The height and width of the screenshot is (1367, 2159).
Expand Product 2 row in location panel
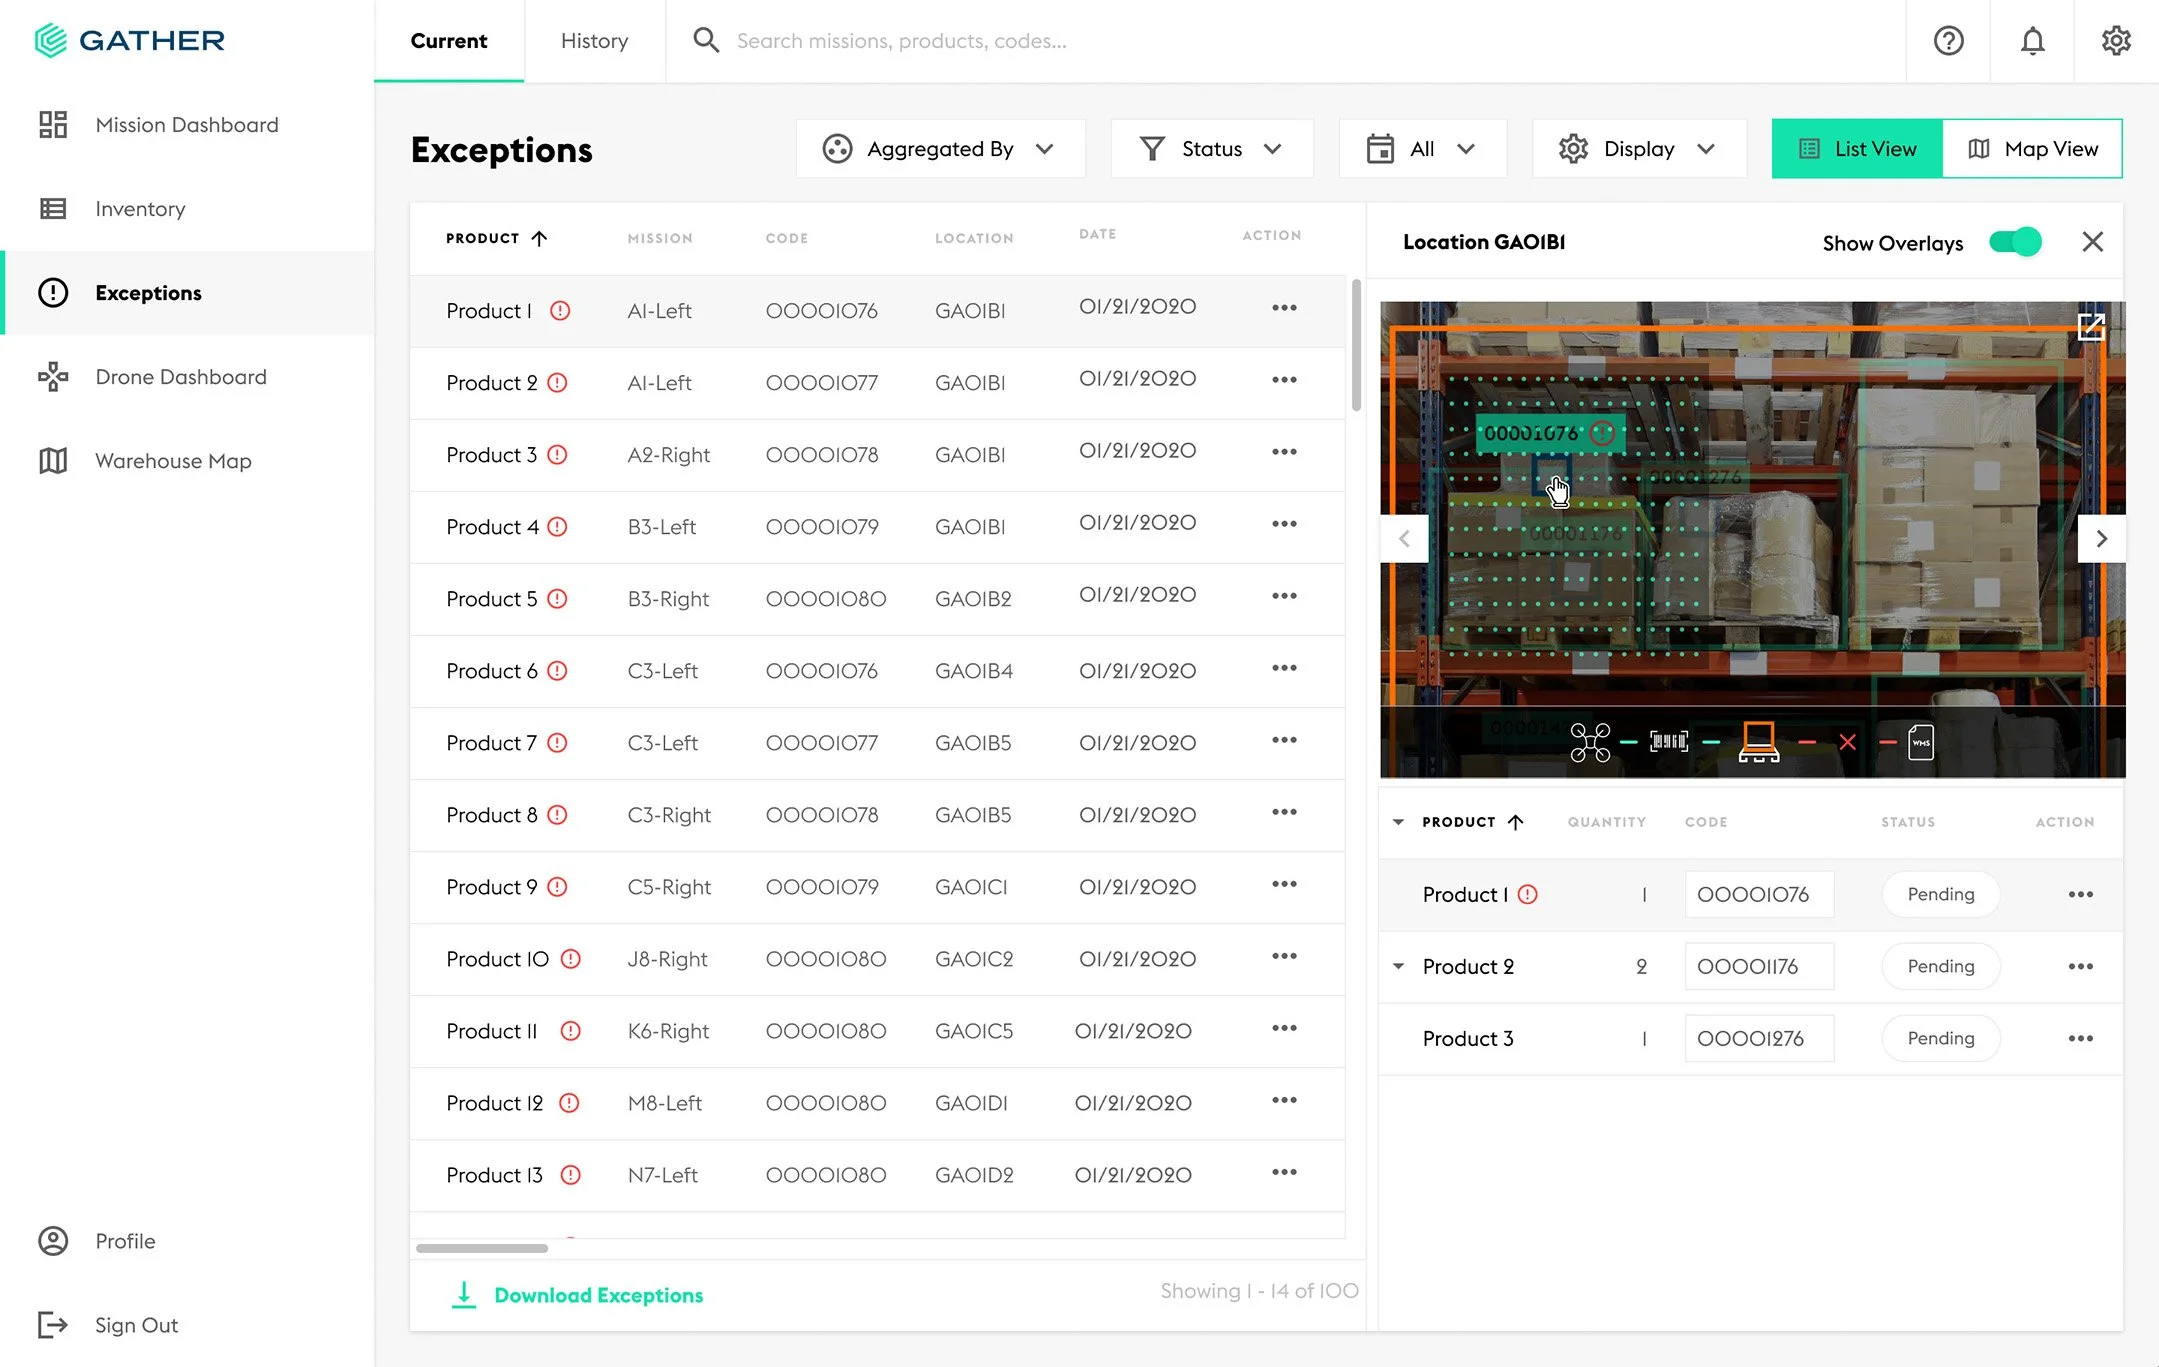pyautogui.click(x=1398, y=966)
